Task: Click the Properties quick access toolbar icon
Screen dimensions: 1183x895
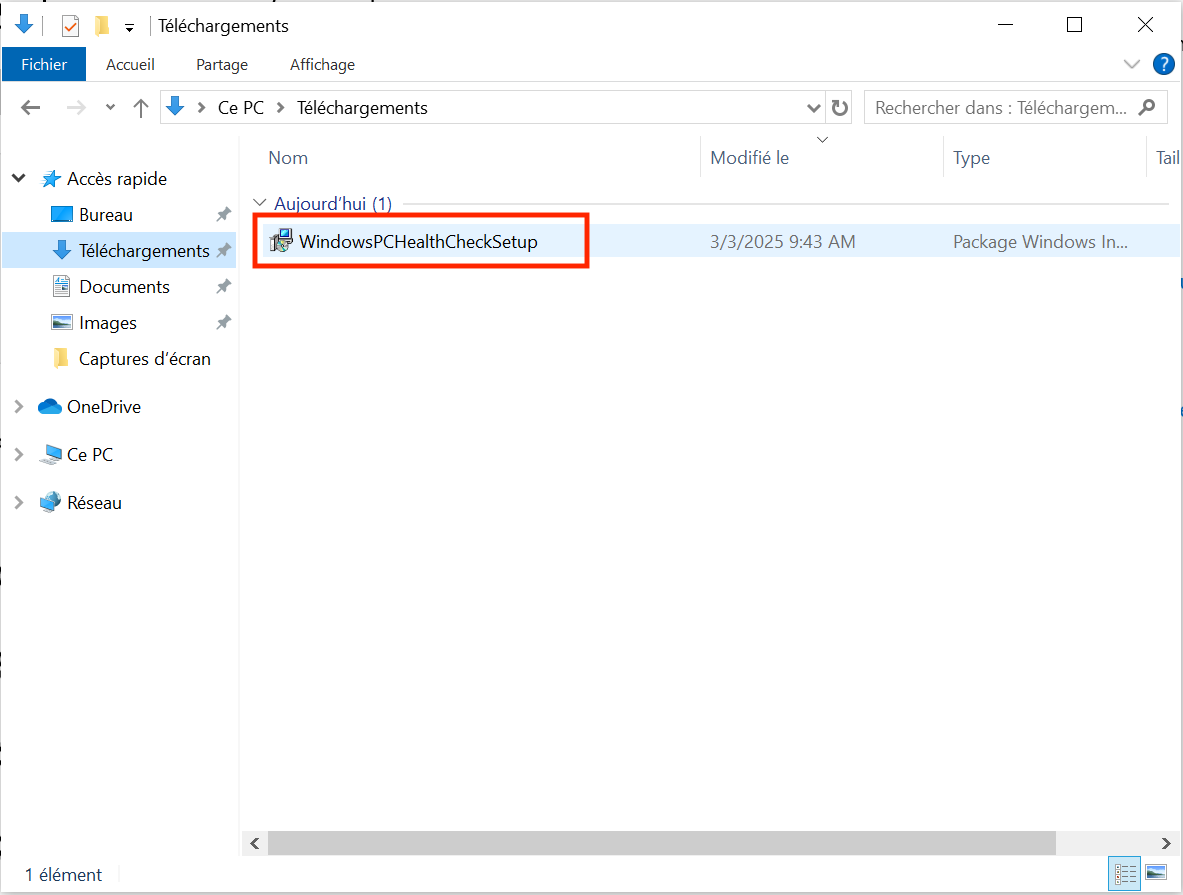Action: 70,26
